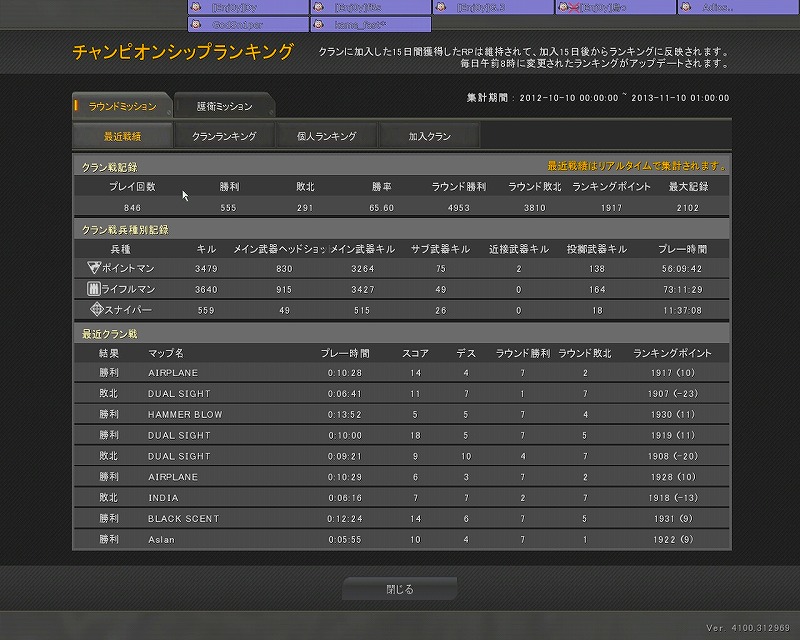Select the HAMMER BLOW match row
Screen dimensions: 800x640
click(x=400, y=414)
